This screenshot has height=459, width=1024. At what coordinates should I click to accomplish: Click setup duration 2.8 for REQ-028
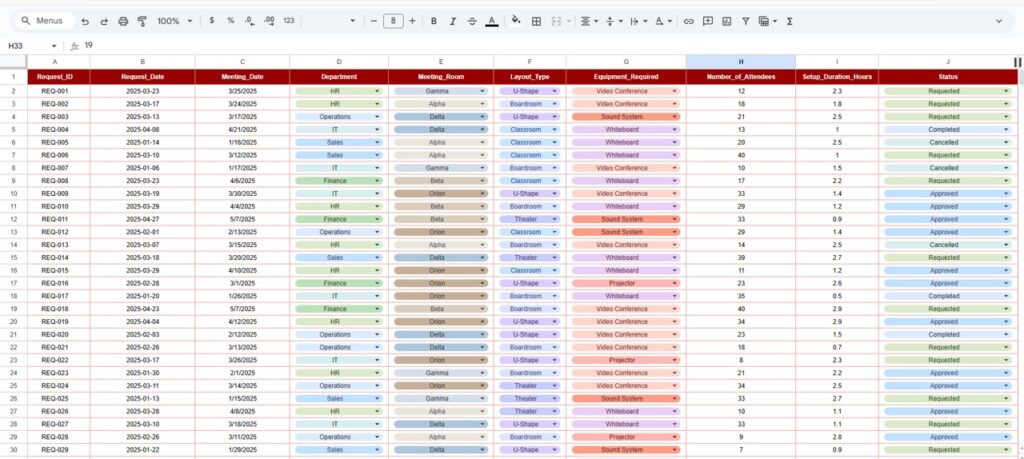pyautogui.click(x=837, y=437)
